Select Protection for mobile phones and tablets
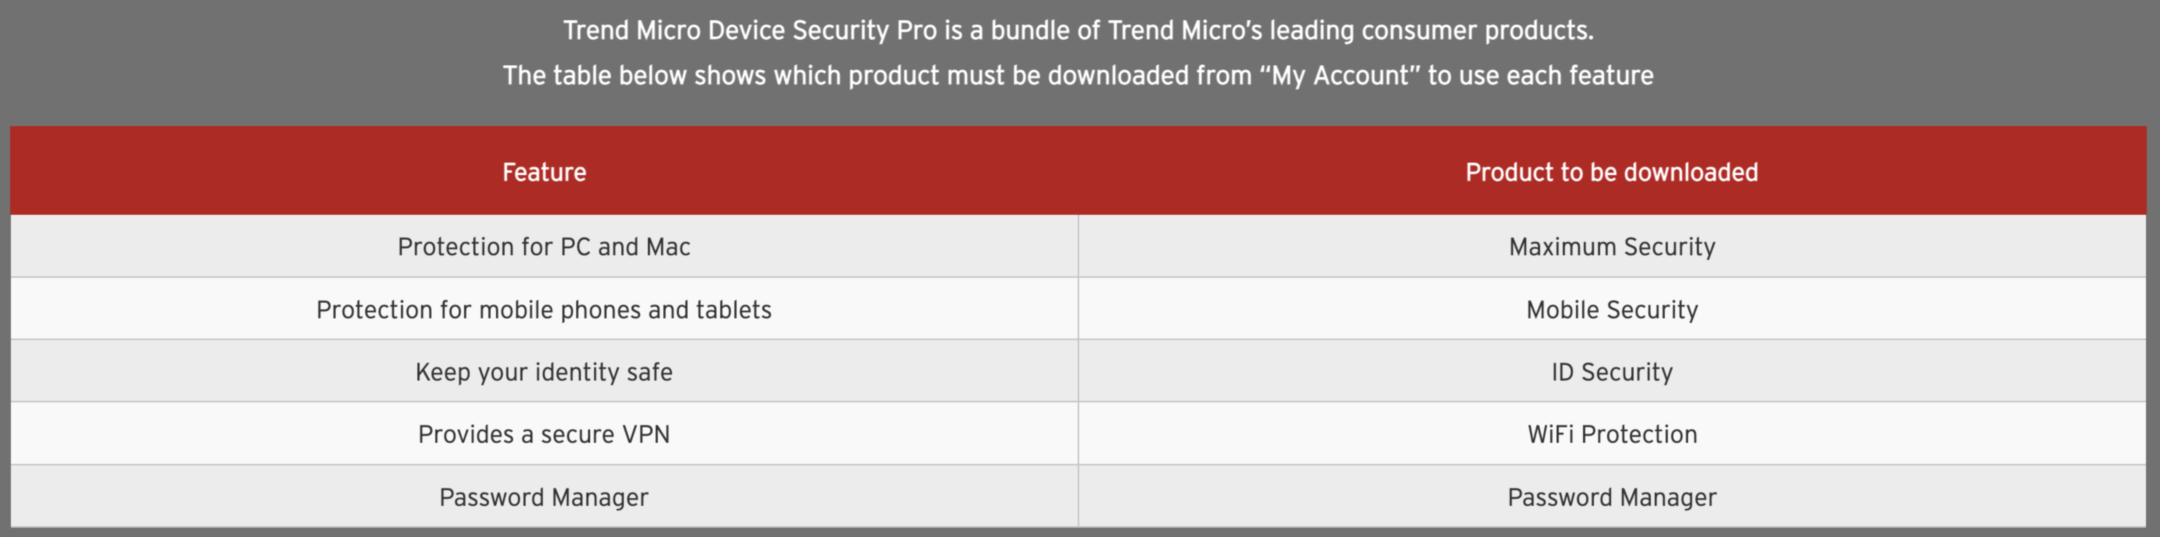Viewport: 2160px width, 537px height. 544,310
